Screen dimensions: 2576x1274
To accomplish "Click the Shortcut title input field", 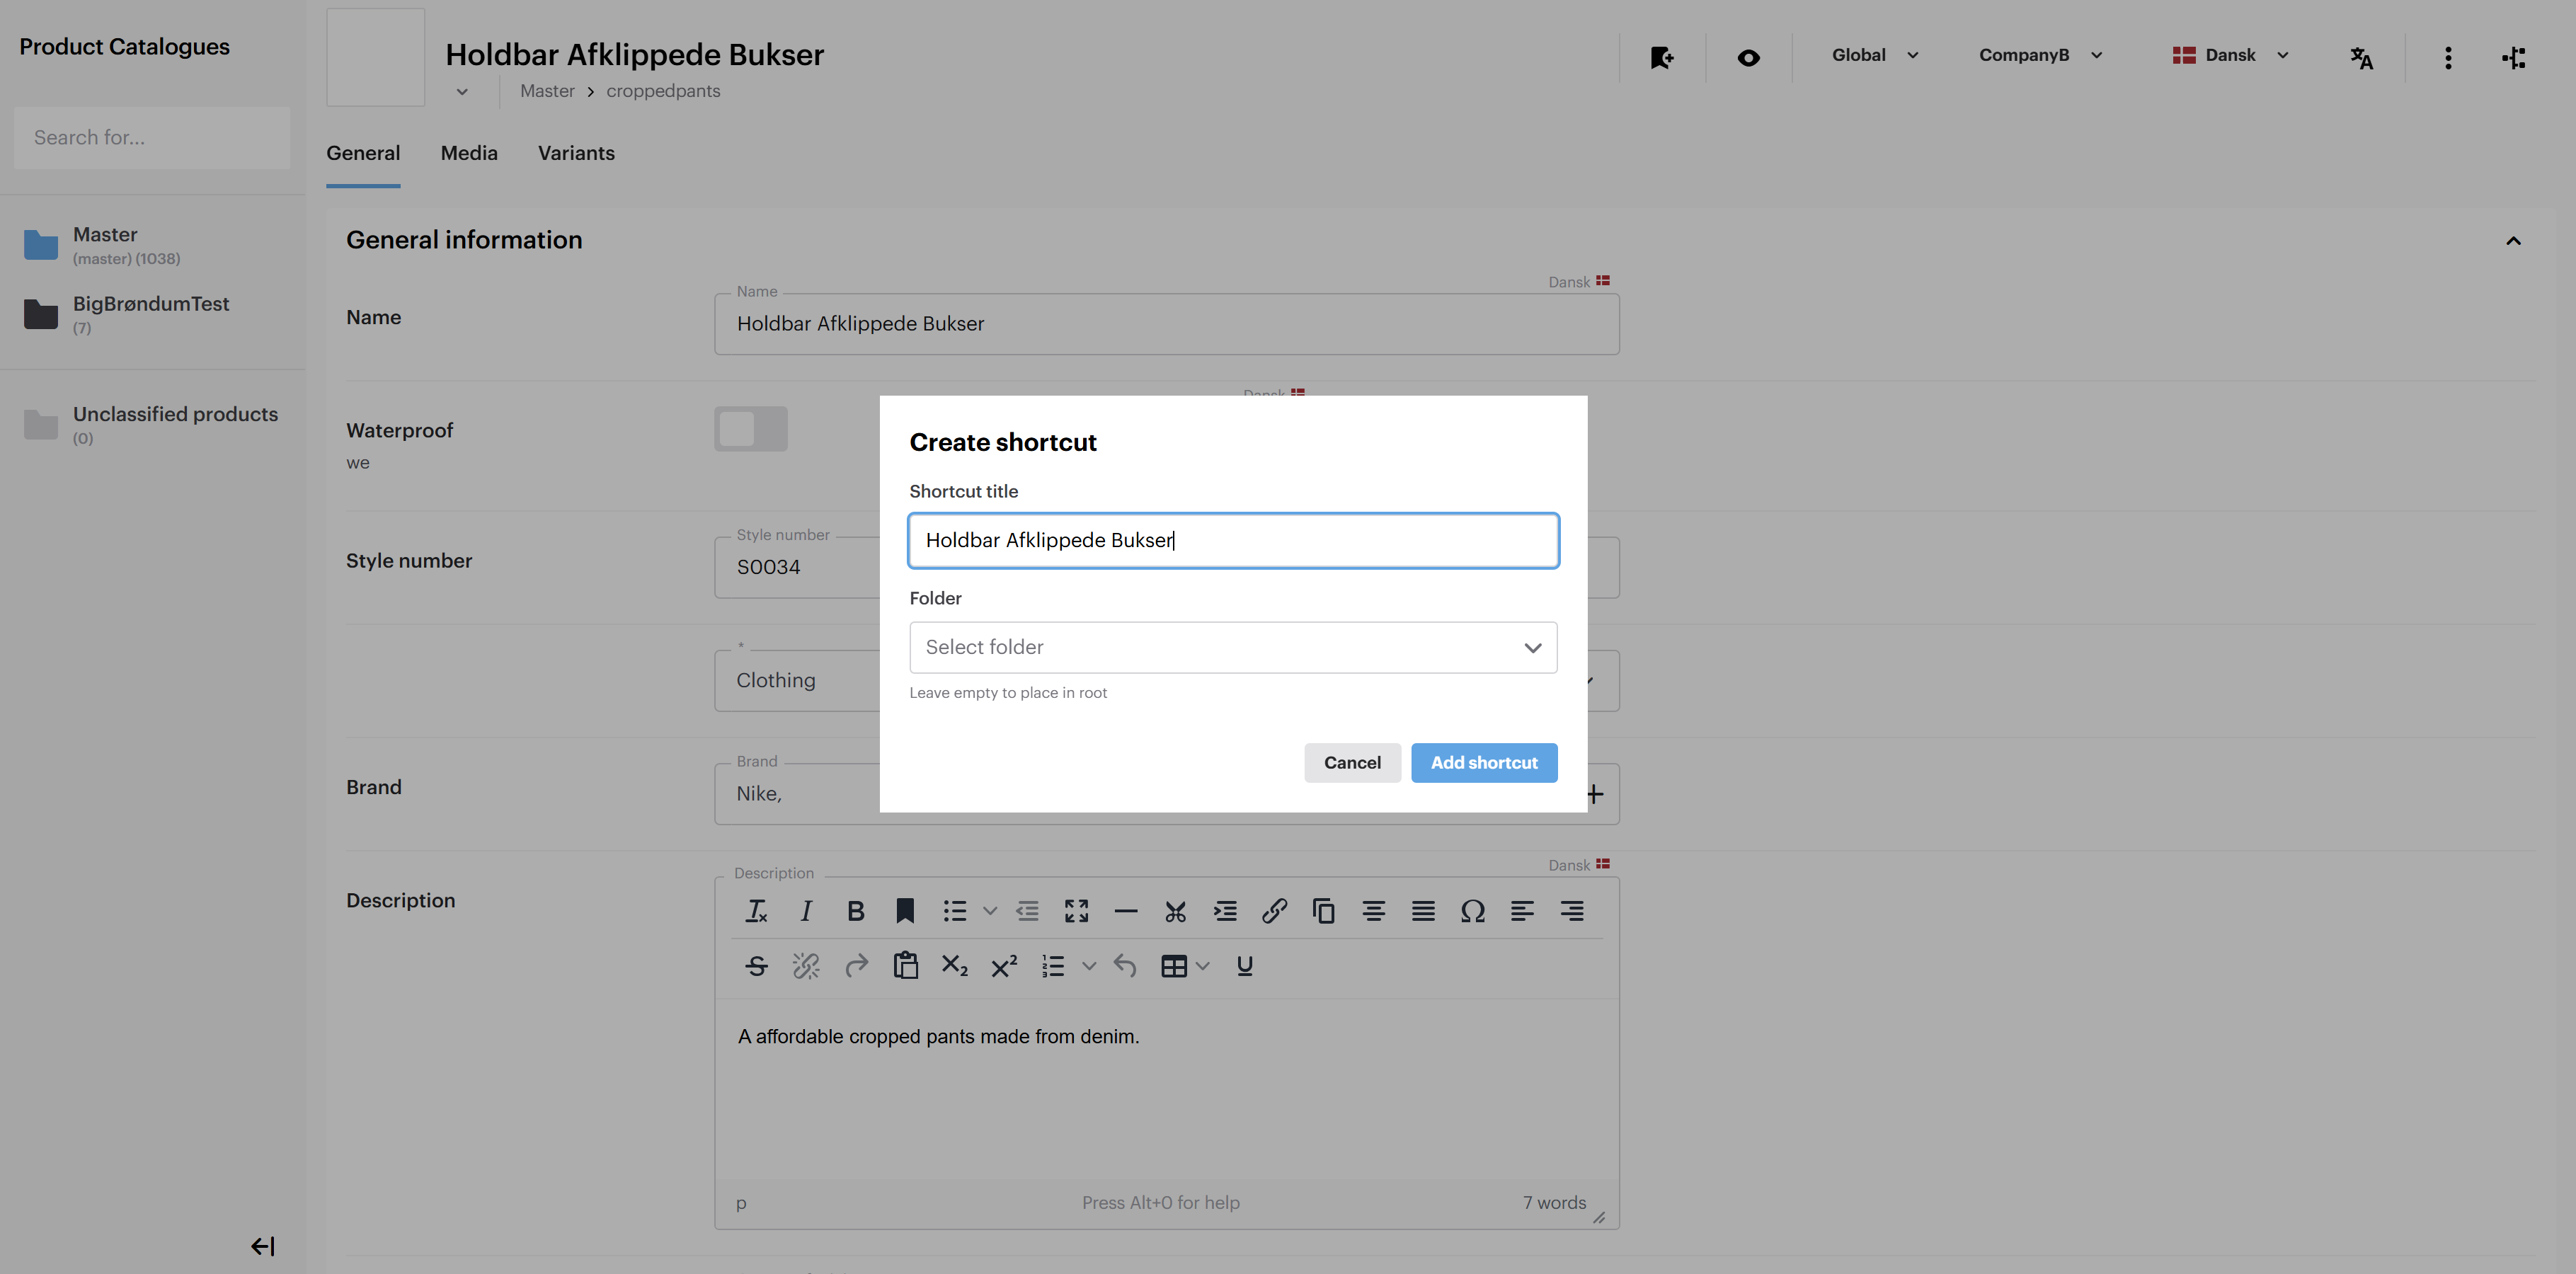I will [1233, 541].
